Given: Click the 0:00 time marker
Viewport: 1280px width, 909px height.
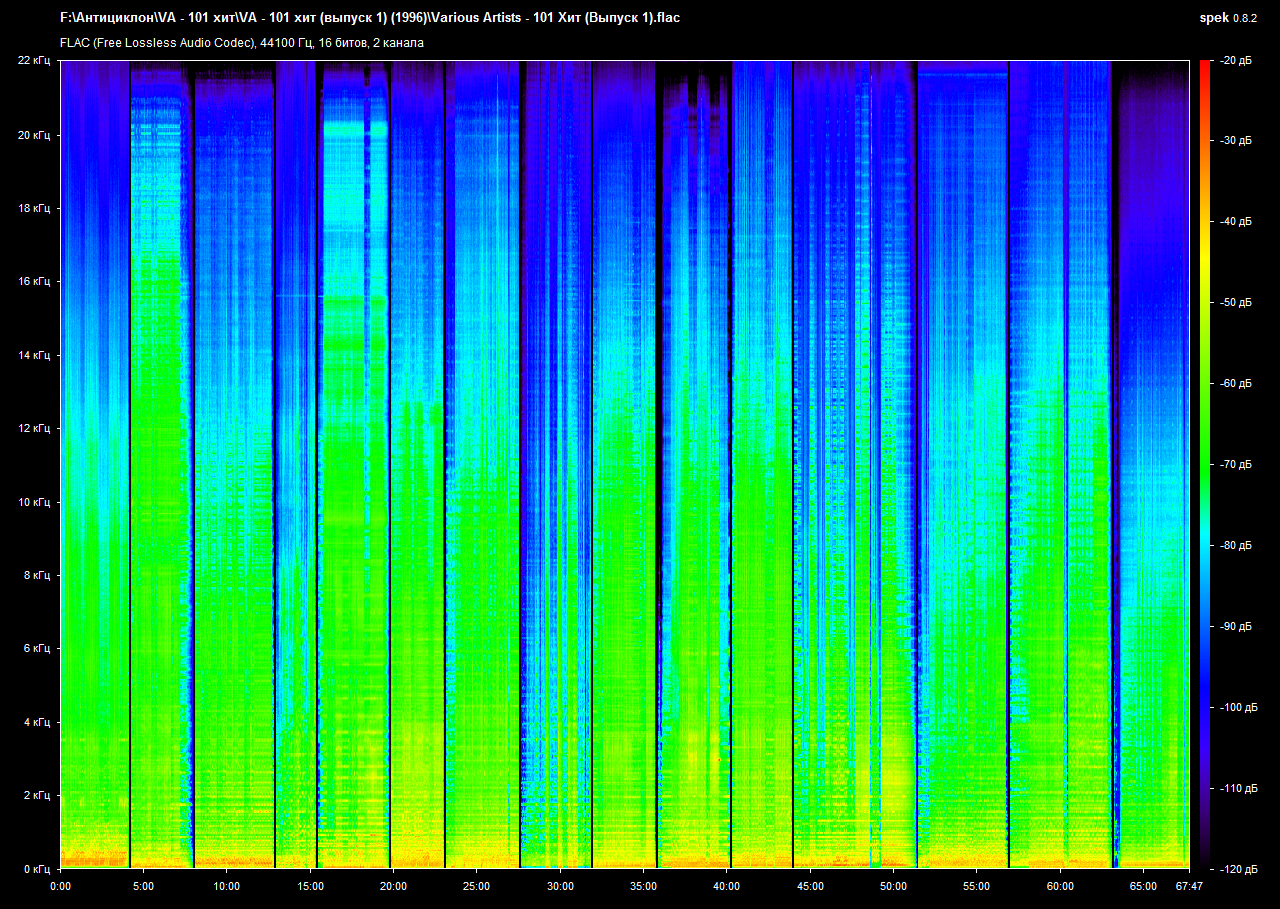Looking at the screenshot, I should coord(60,886).
